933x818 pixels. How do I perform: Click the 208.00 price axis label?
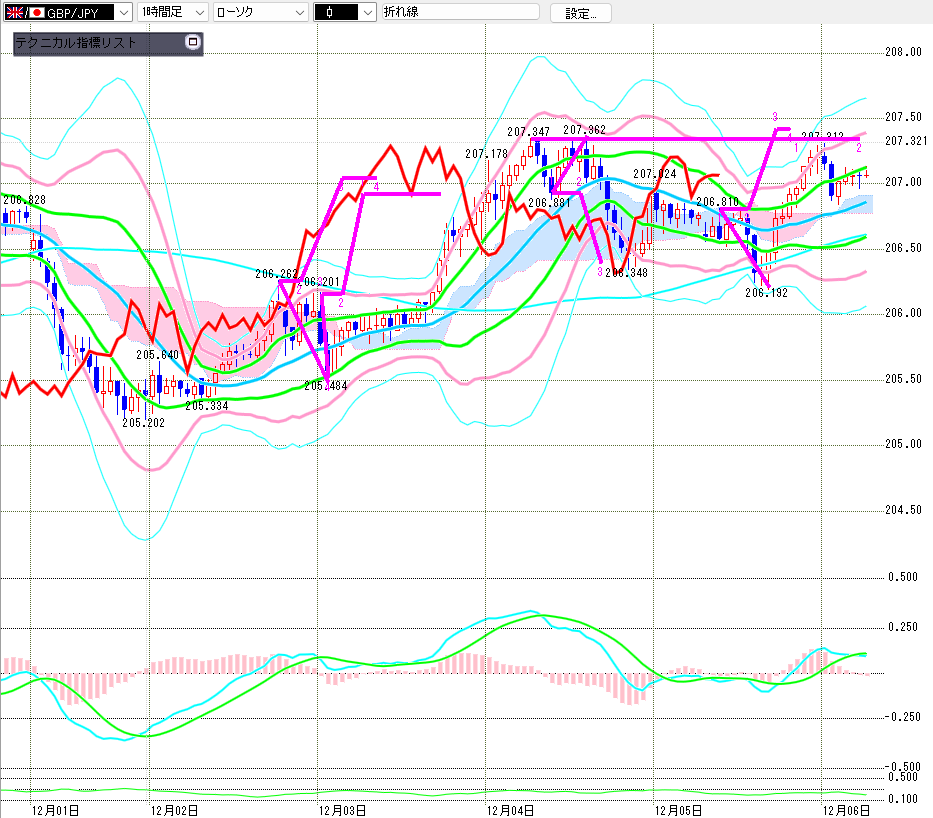[x=903, y=52]
